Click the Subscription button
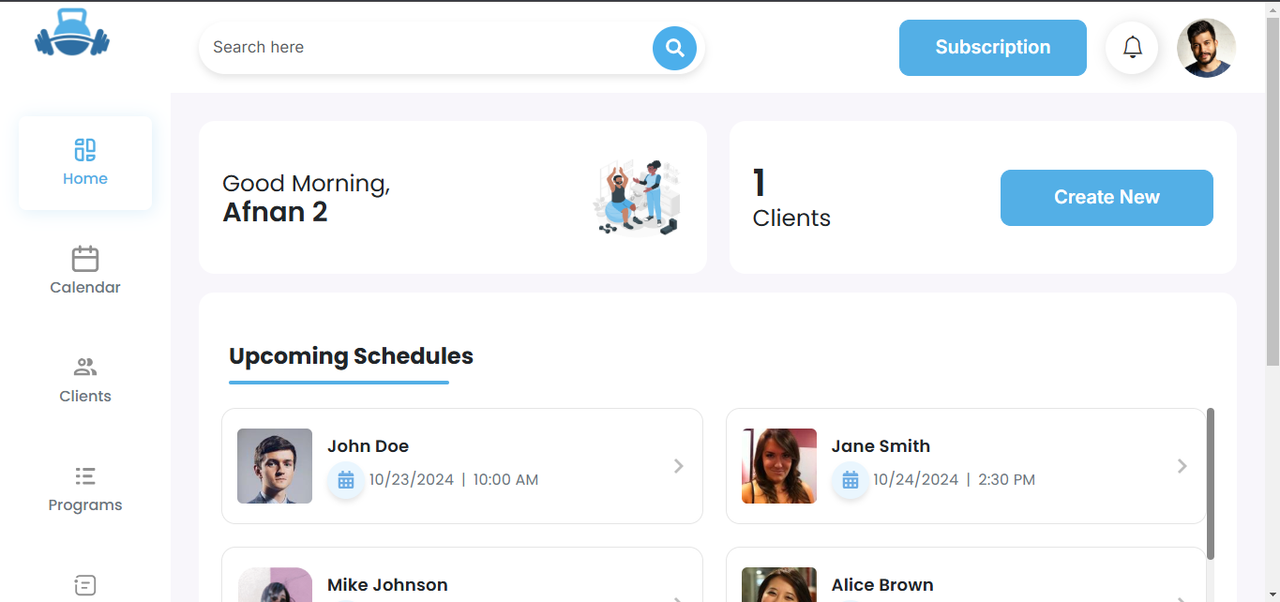 (993, 48)
